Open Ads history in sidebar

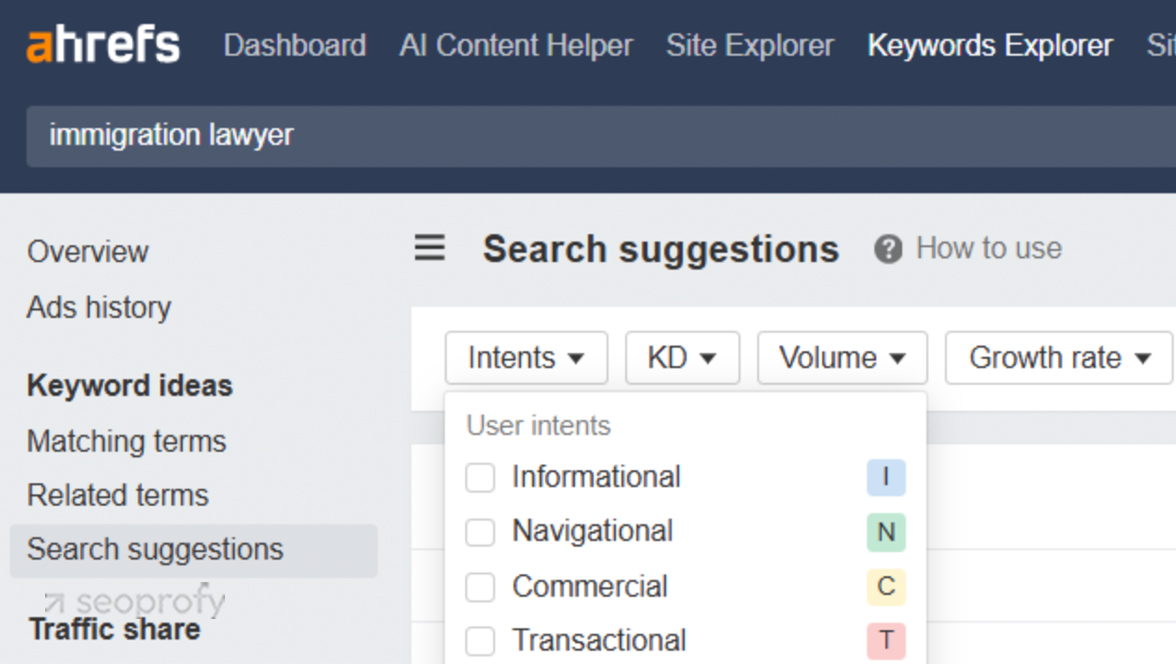(x=99, y=308)
